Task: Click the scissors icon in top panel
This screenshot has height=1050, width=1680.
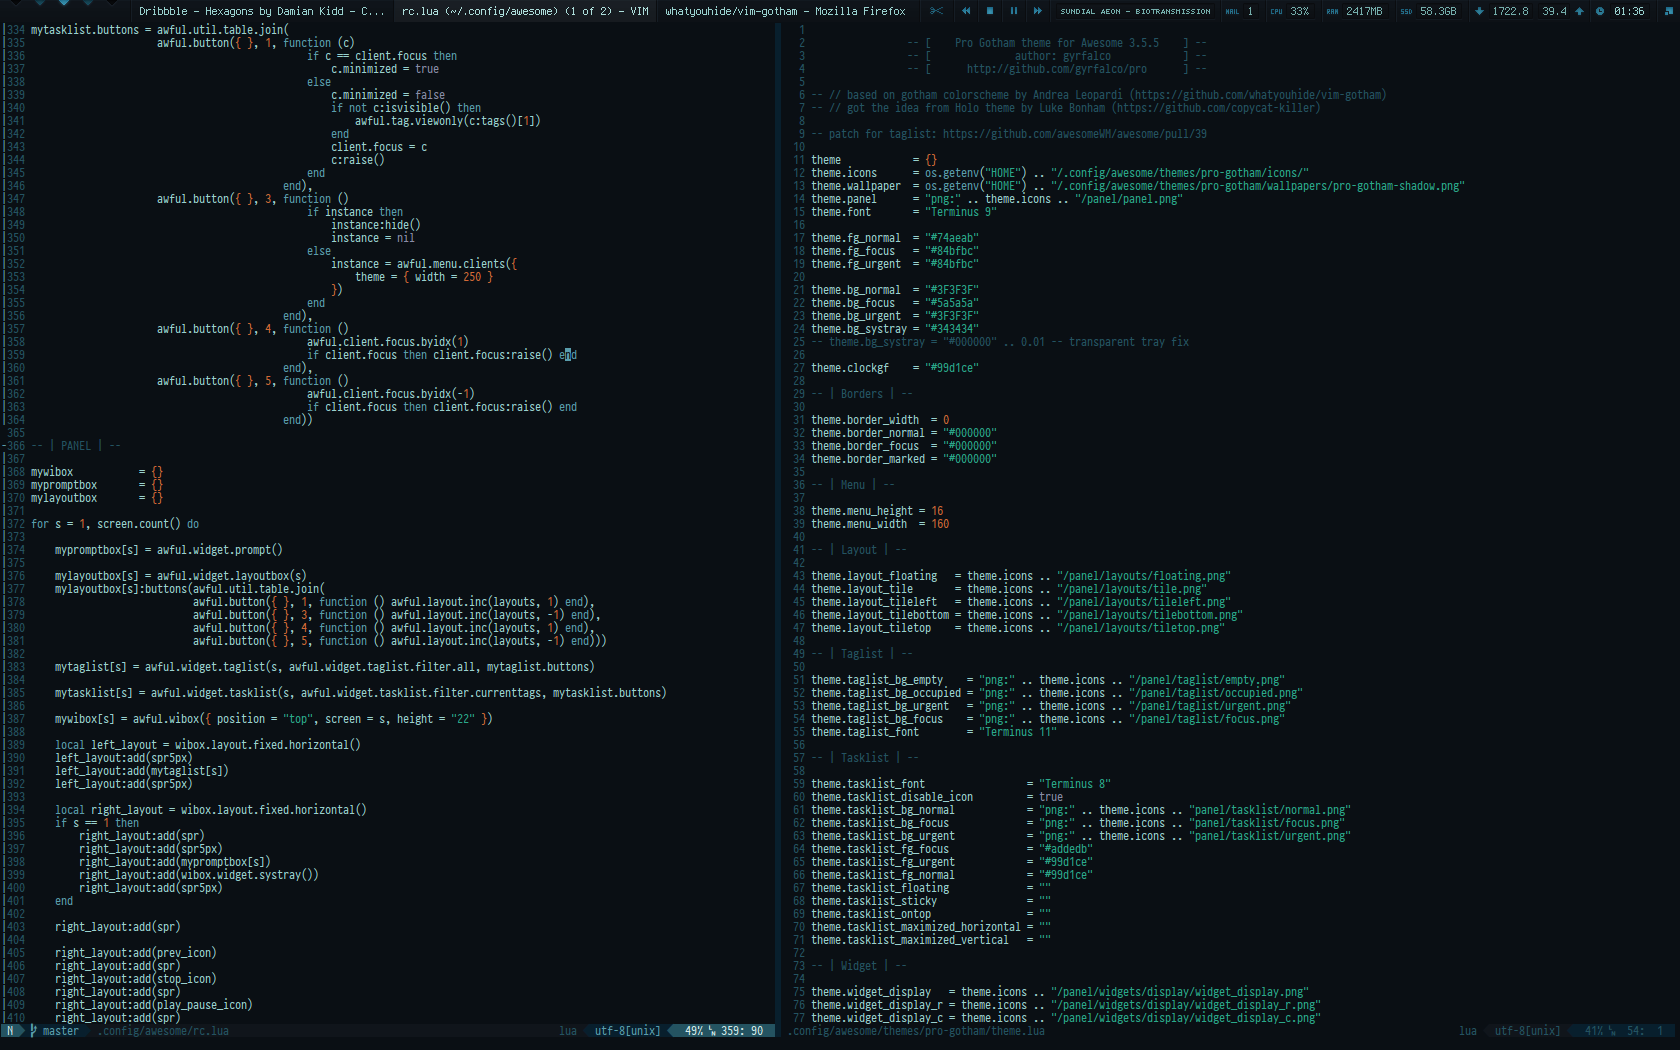Action: click(936, 11)
